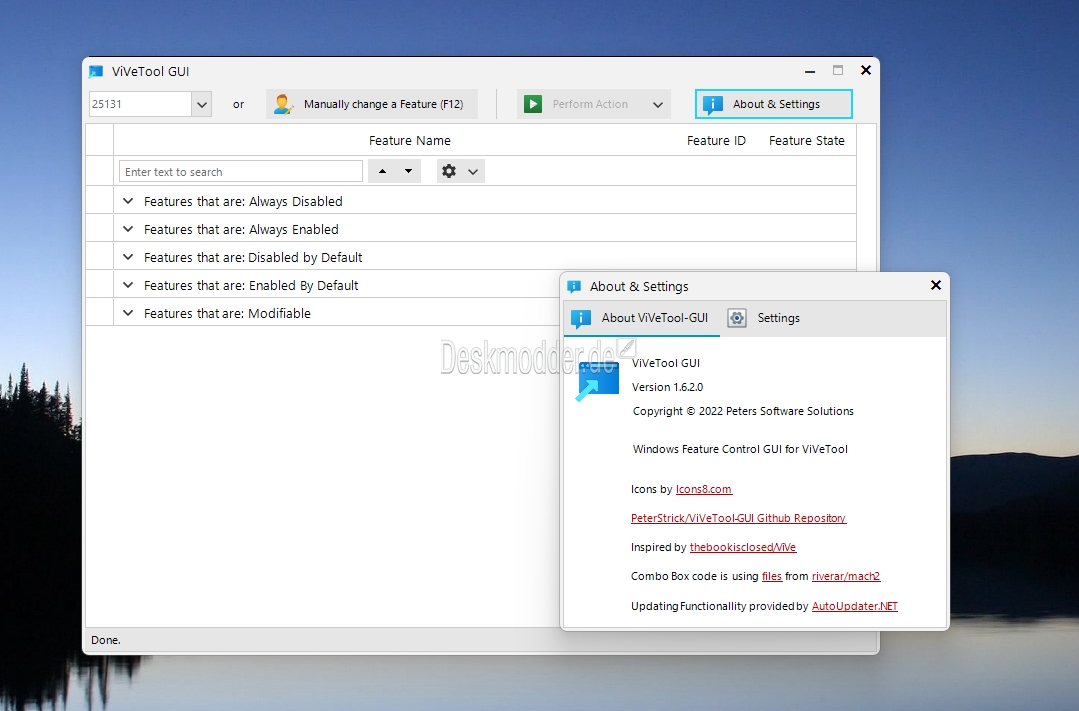Expand search options dropdown chevron
The height and width of the screenshot is (711, 1079).
pos(473,171)
